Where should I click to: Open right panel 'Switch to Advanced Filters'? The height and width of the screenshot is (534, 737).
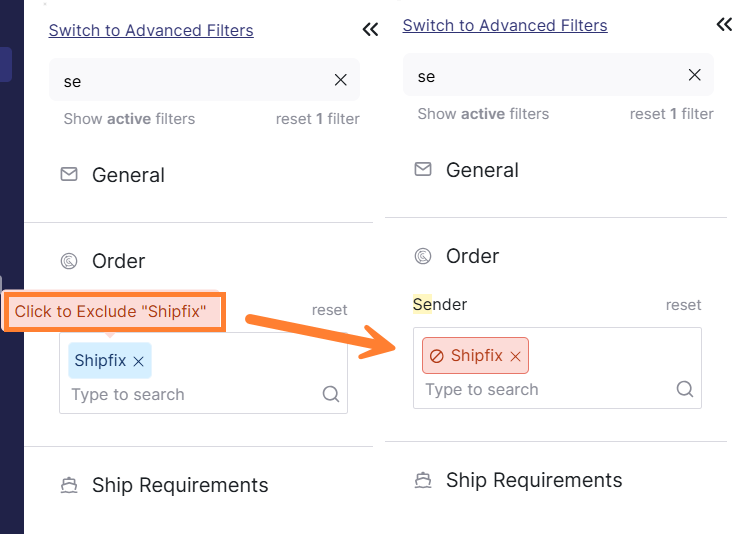(x=505, y=25)
